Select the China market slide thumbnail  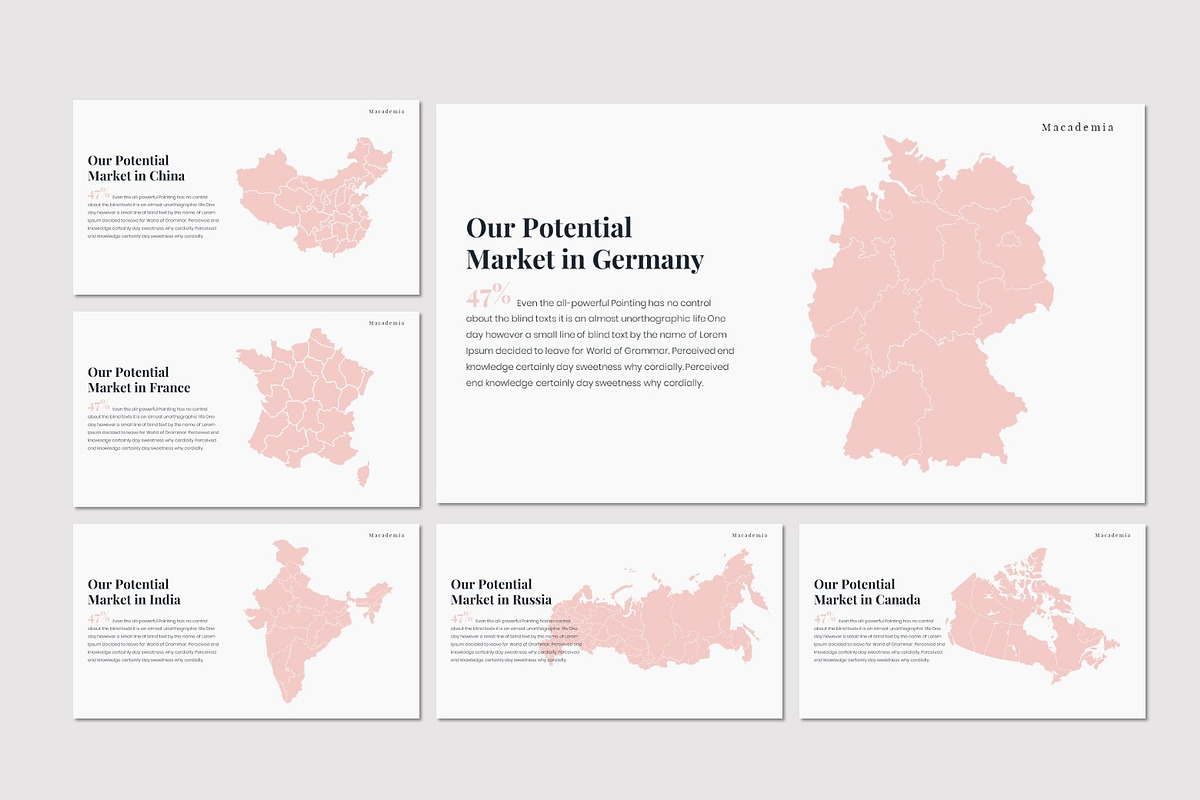246,197
